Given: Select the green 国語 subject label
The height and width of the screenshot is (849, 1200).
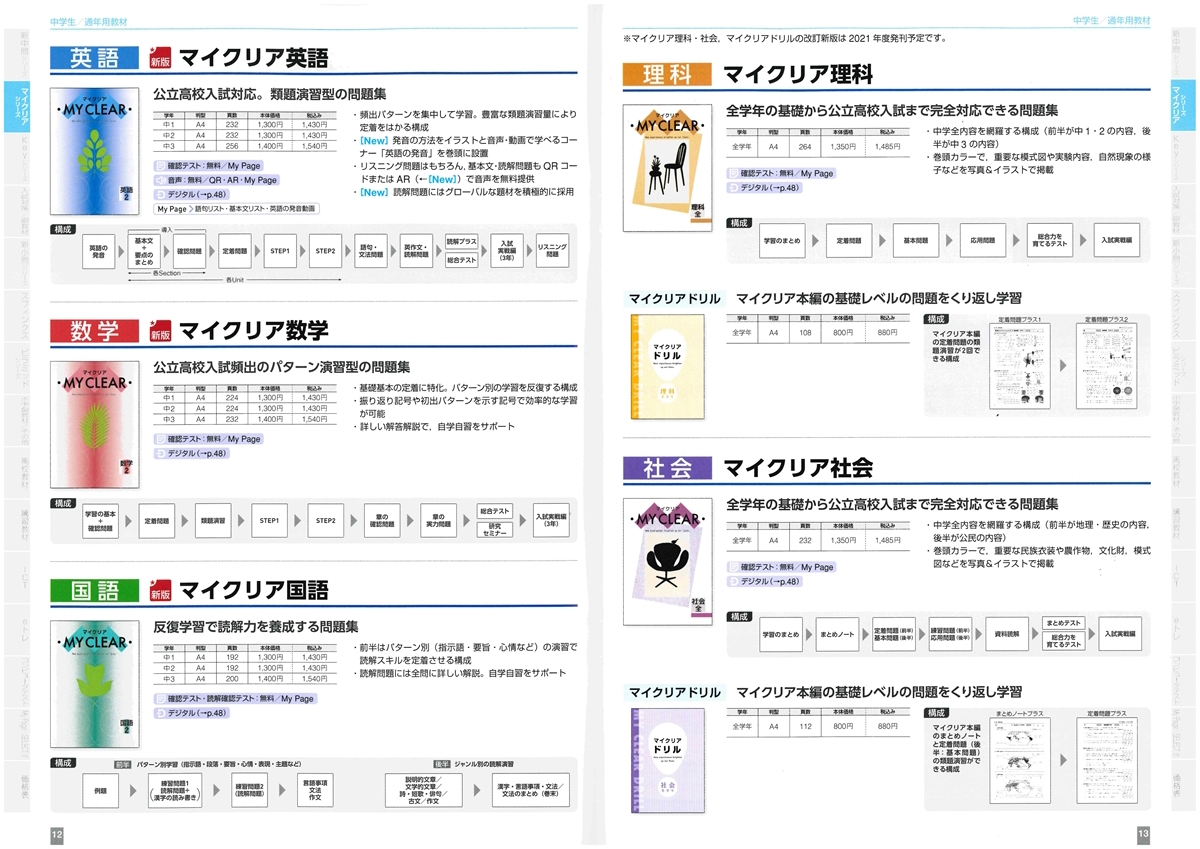Looking at the screenshot, I should 95,590.
